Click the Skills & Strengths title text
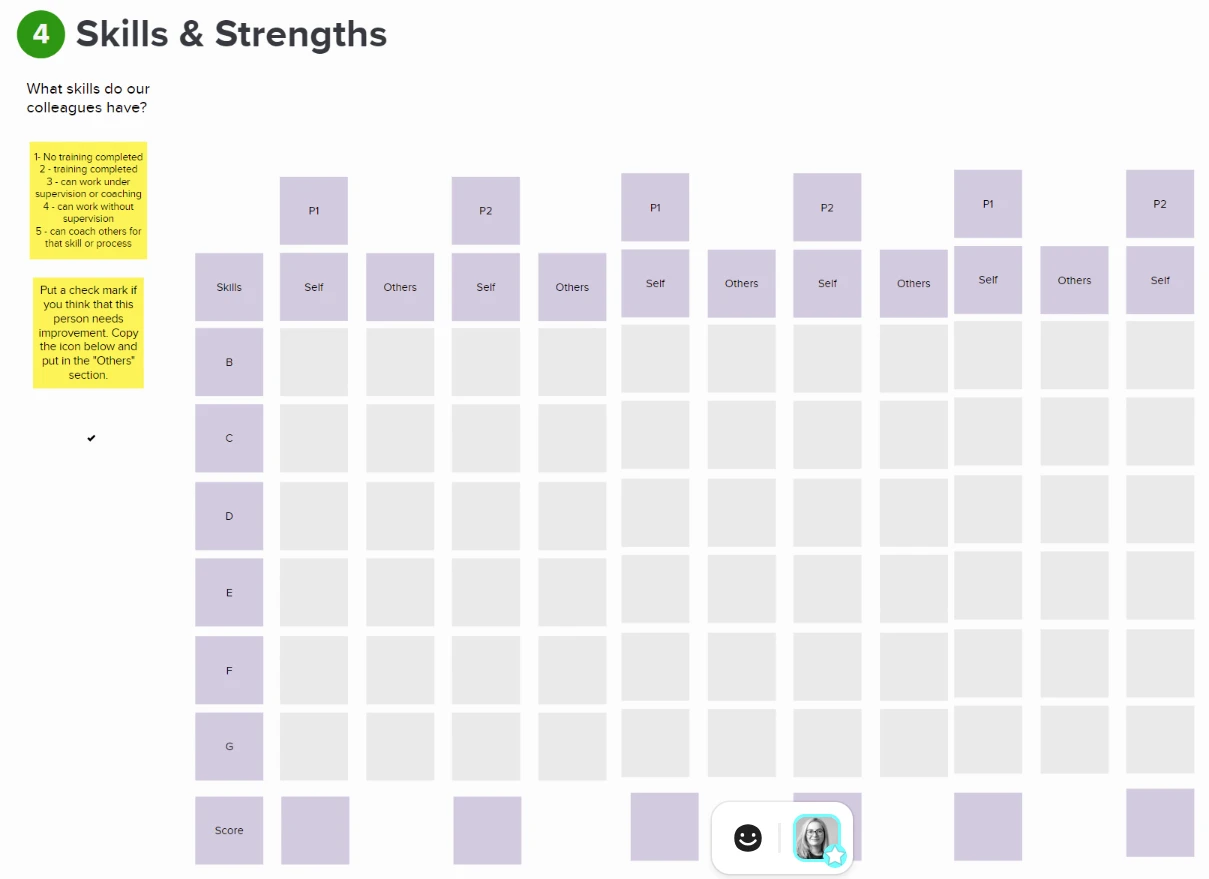The image size is (1209, 879). (x=231, y=34)
